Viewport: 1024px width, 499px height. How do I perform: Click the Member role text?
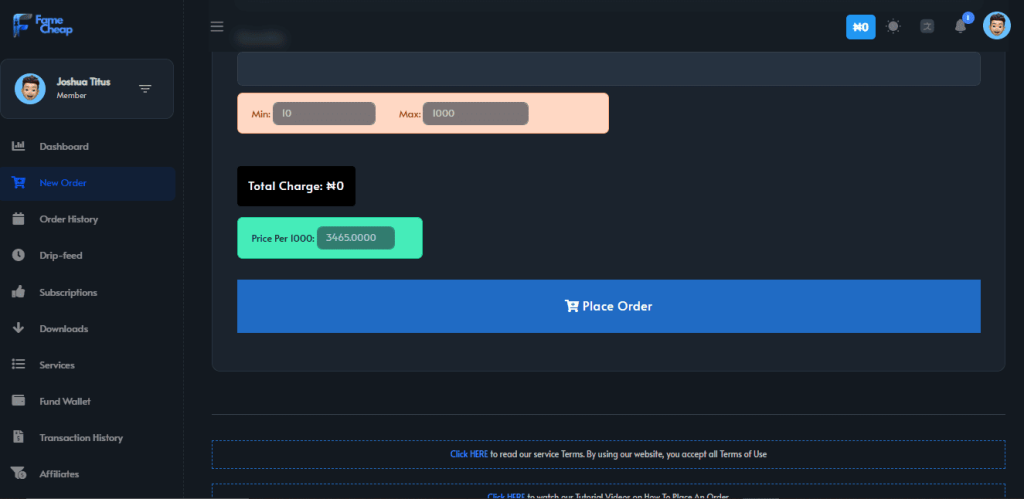tap(71, 96)
